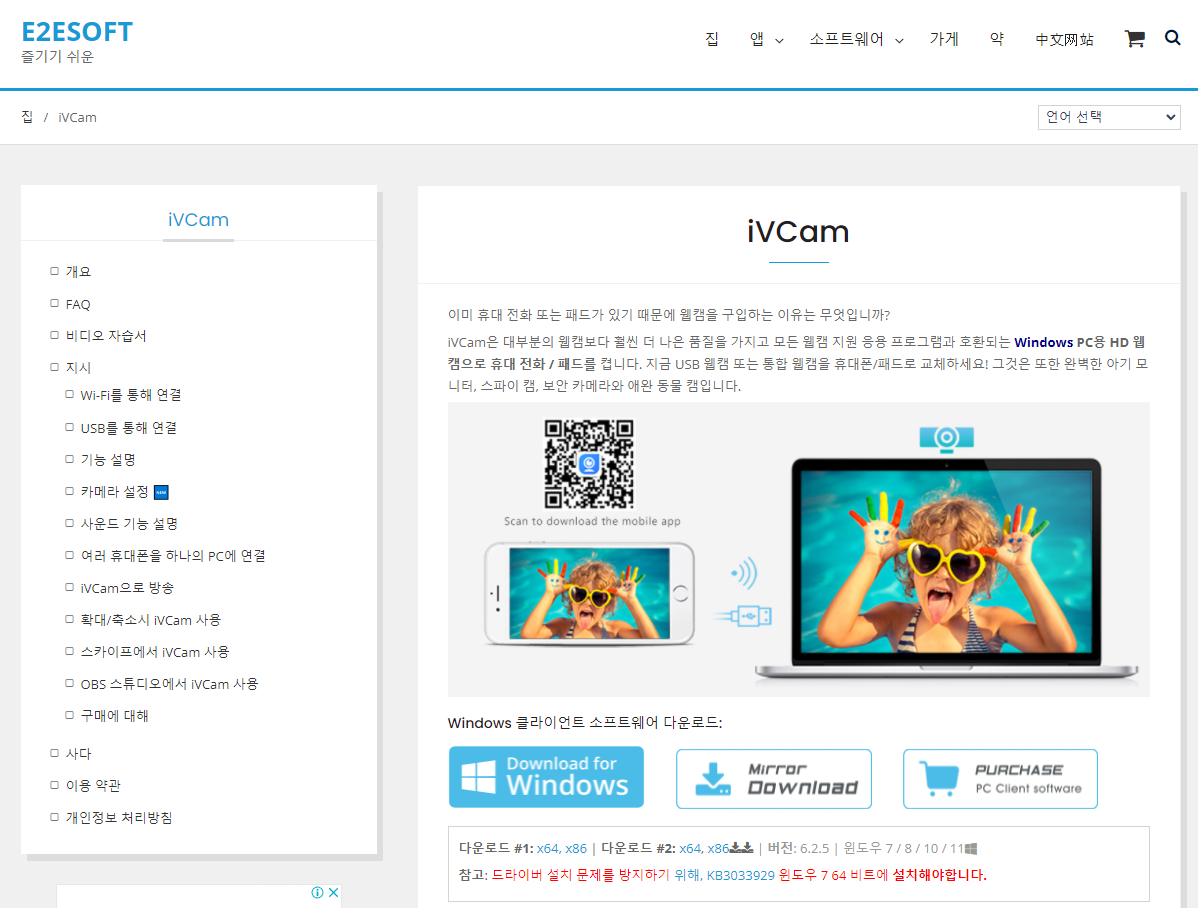Open the 비디오 자습서 sidebar item

click(x=106, y=336)
